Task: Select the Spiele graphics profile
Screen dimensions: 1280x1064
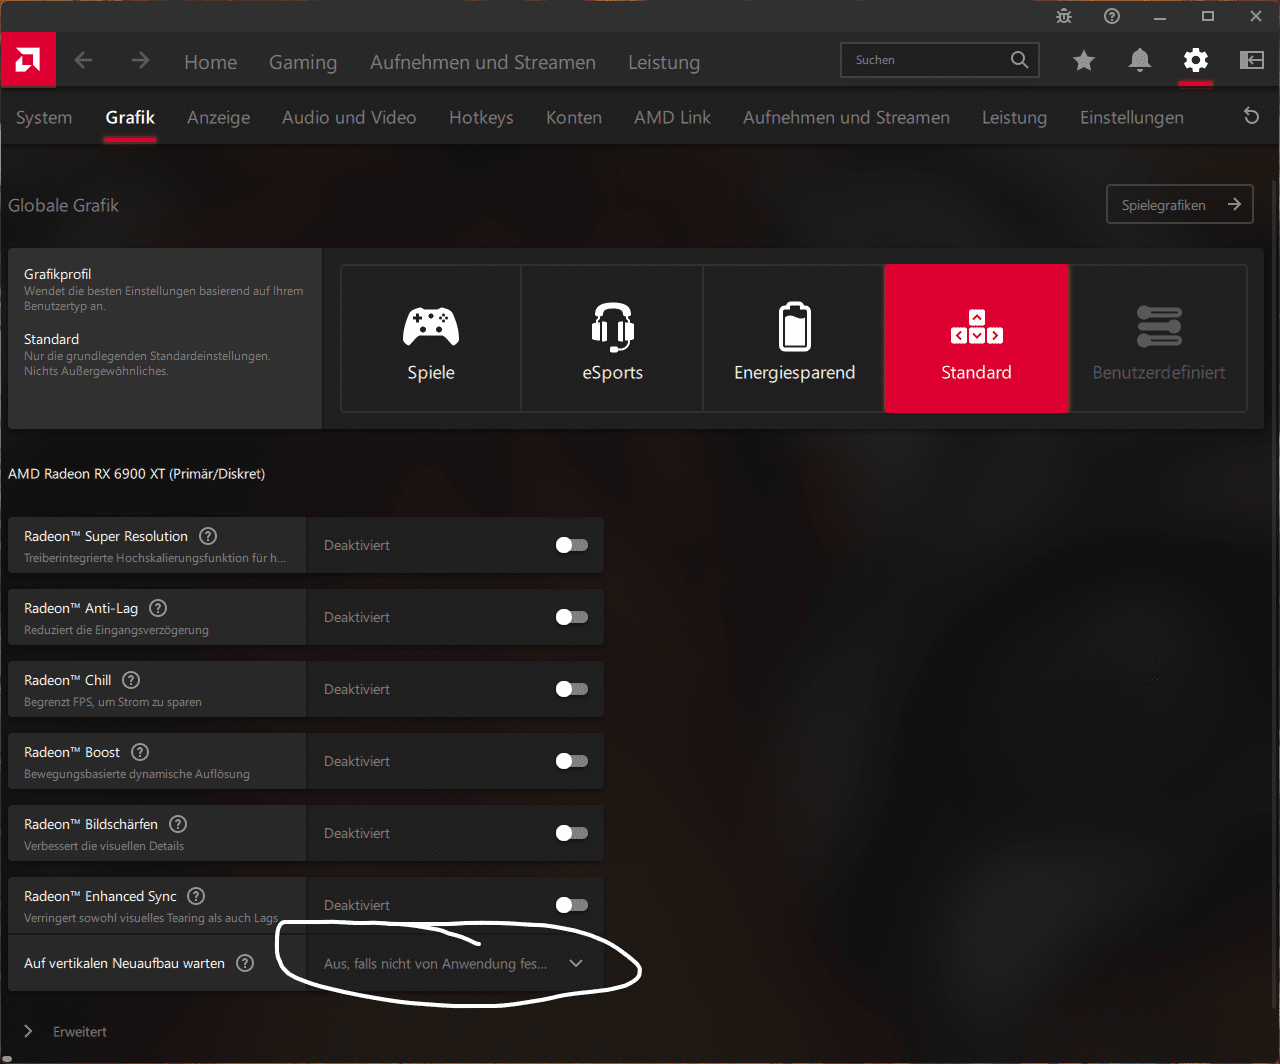Action: tap(431, 338)
